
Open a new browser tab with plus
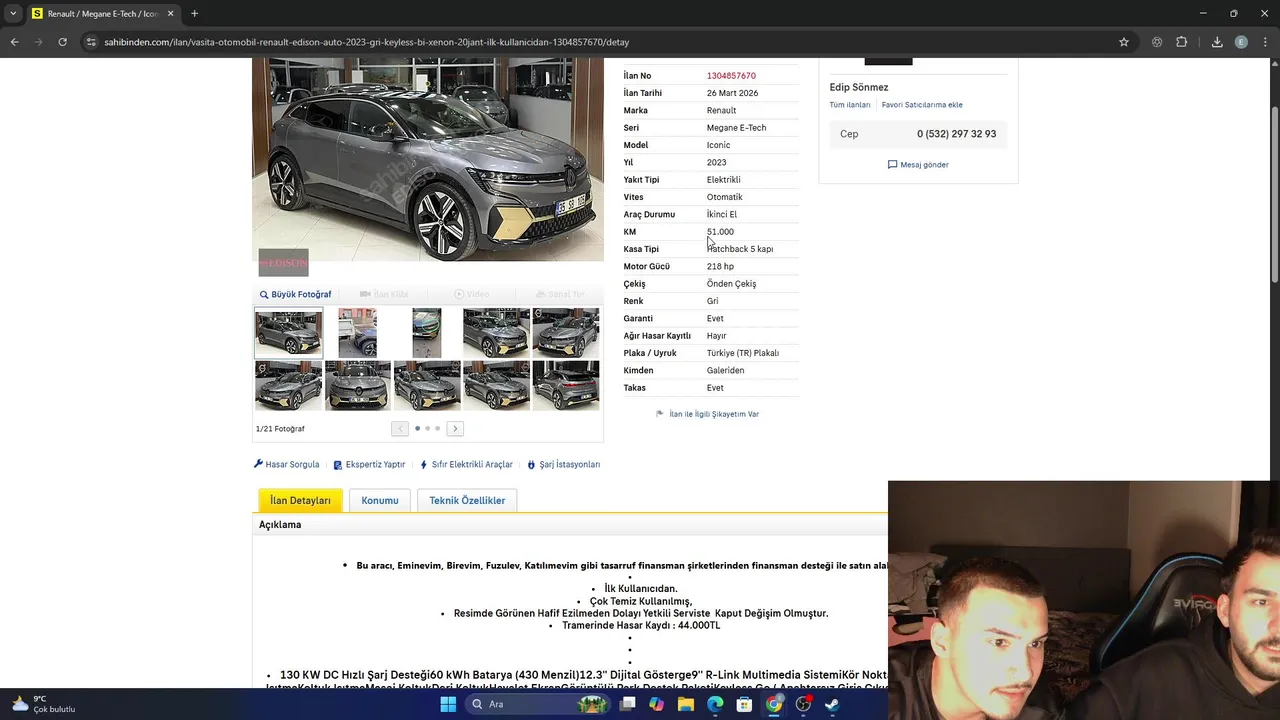pos(194,14)
